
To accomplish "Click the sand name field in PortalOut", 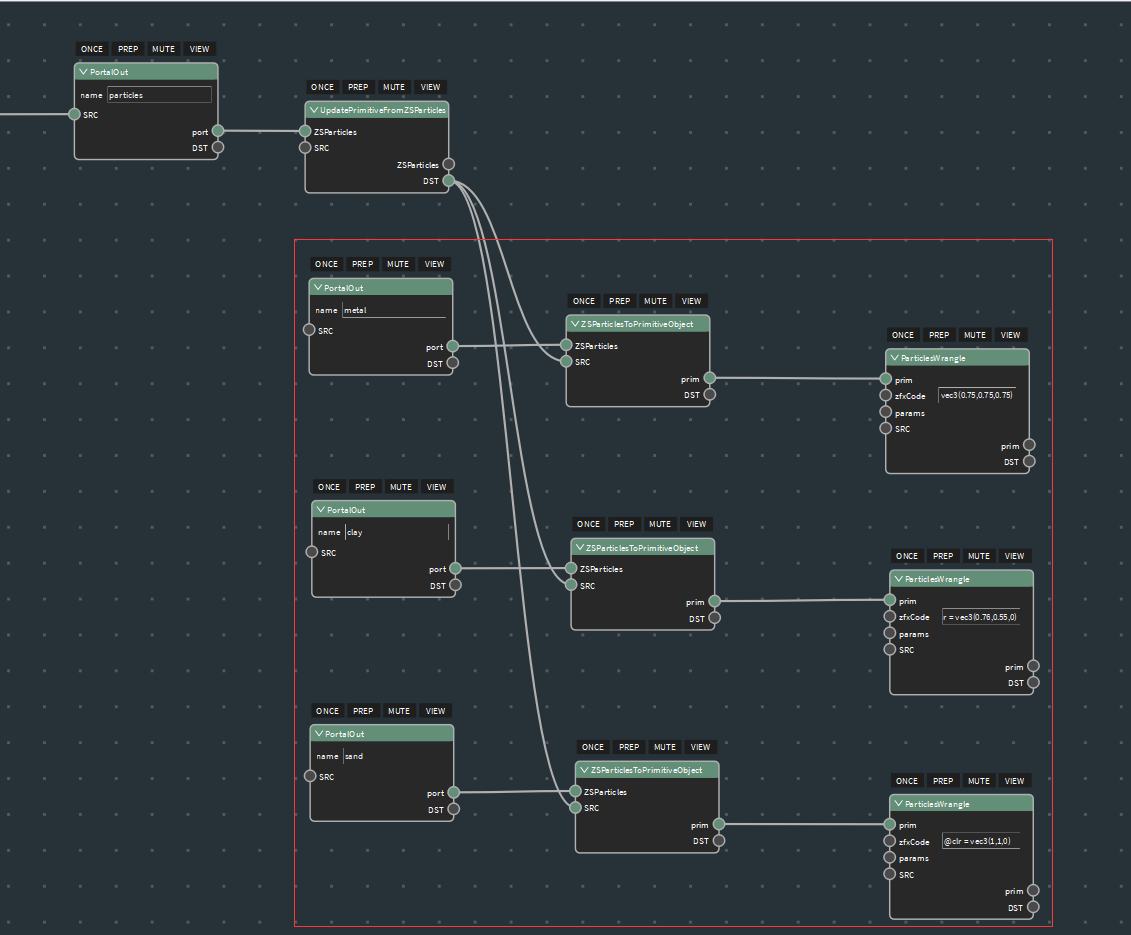I will click(396, 756).
